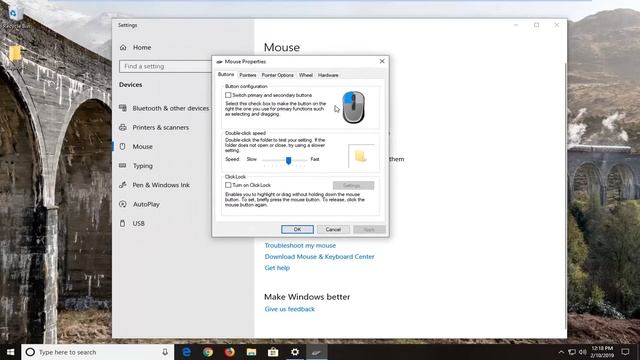
Task: Switch to the Pointers tab
Action: tap(248, 75)
